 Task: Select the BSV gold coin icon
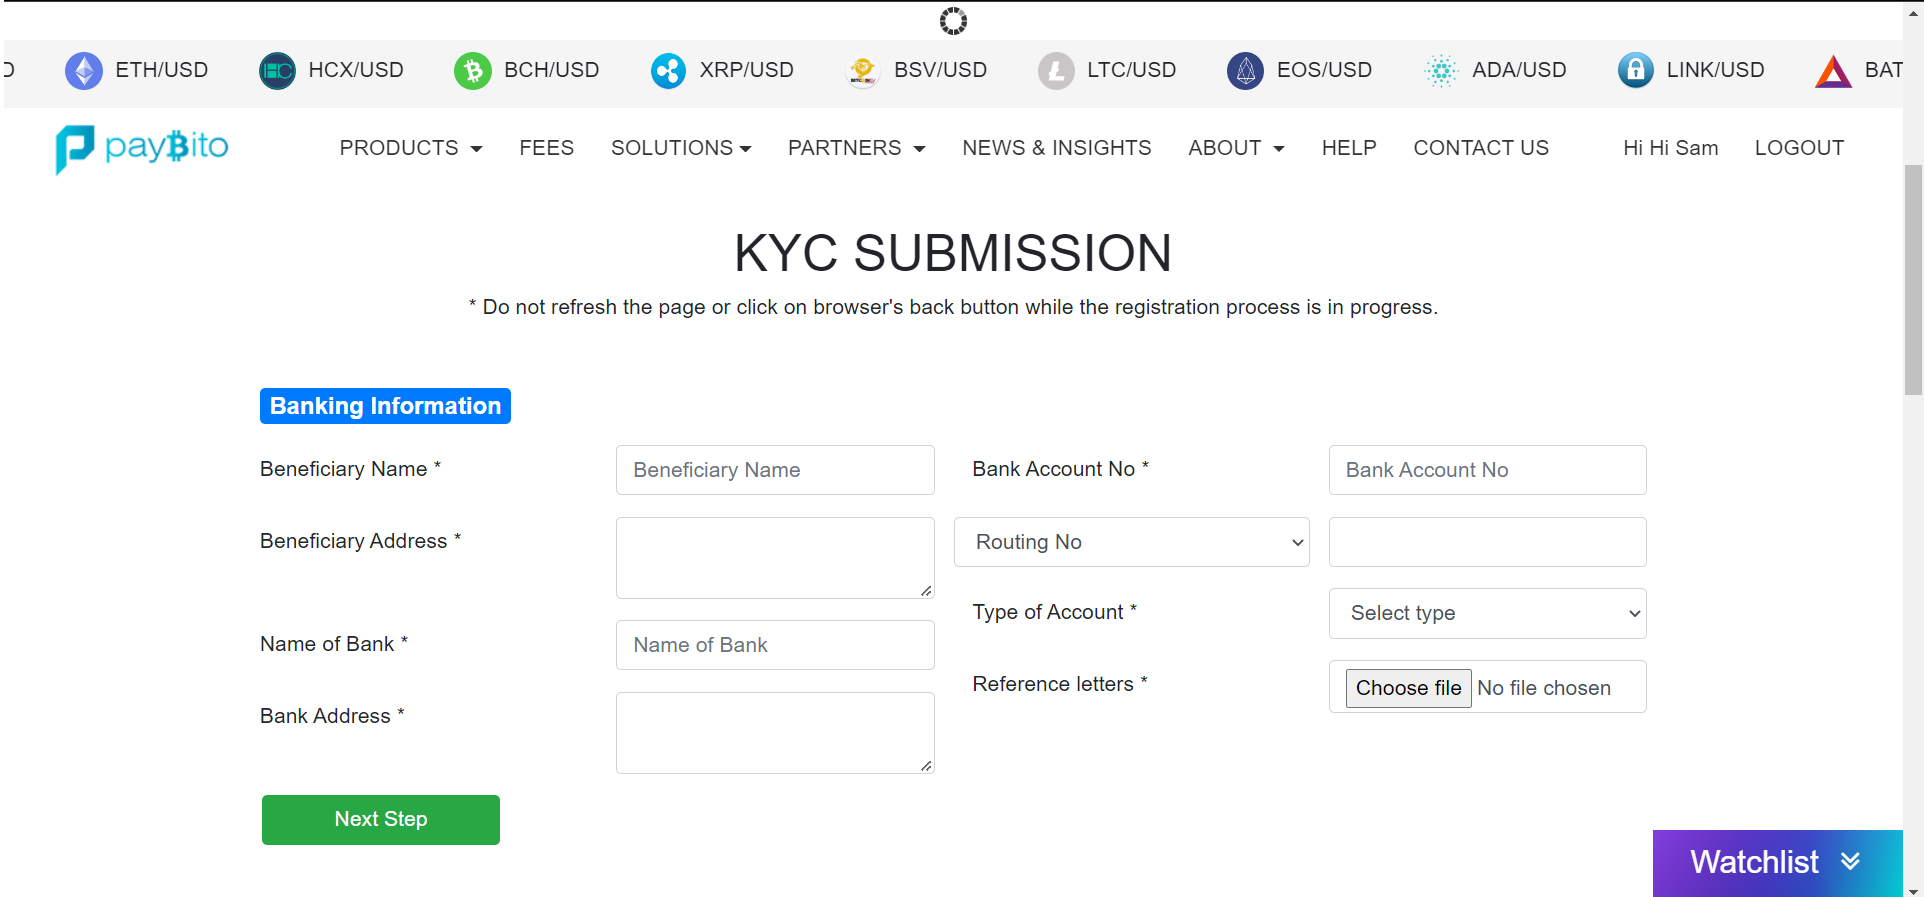(861, 70)
